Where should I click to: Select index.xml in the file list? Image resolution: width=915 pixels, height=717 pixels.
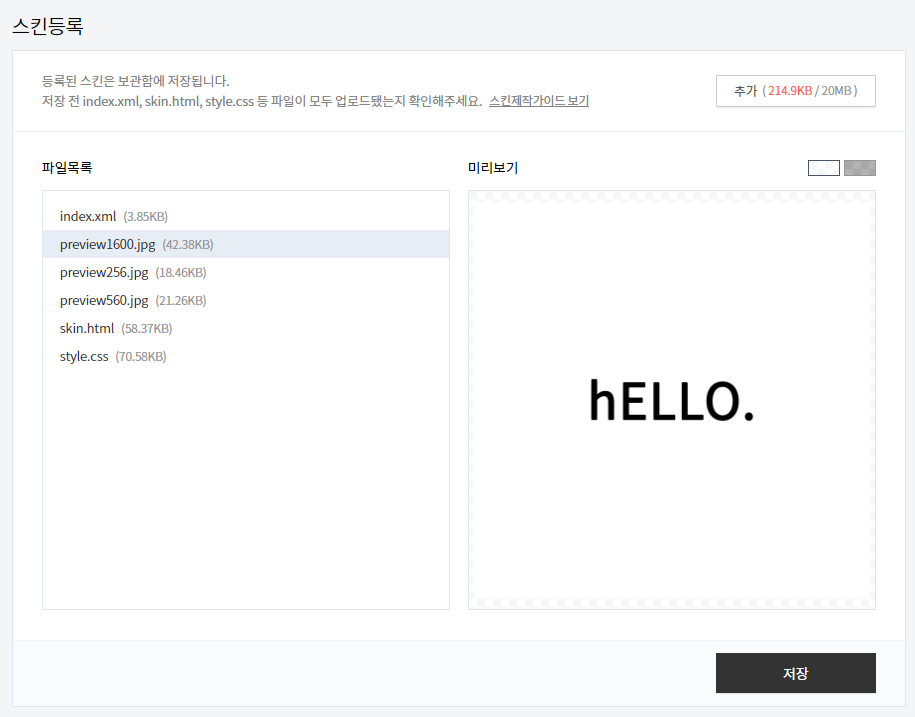click(246, 216)
